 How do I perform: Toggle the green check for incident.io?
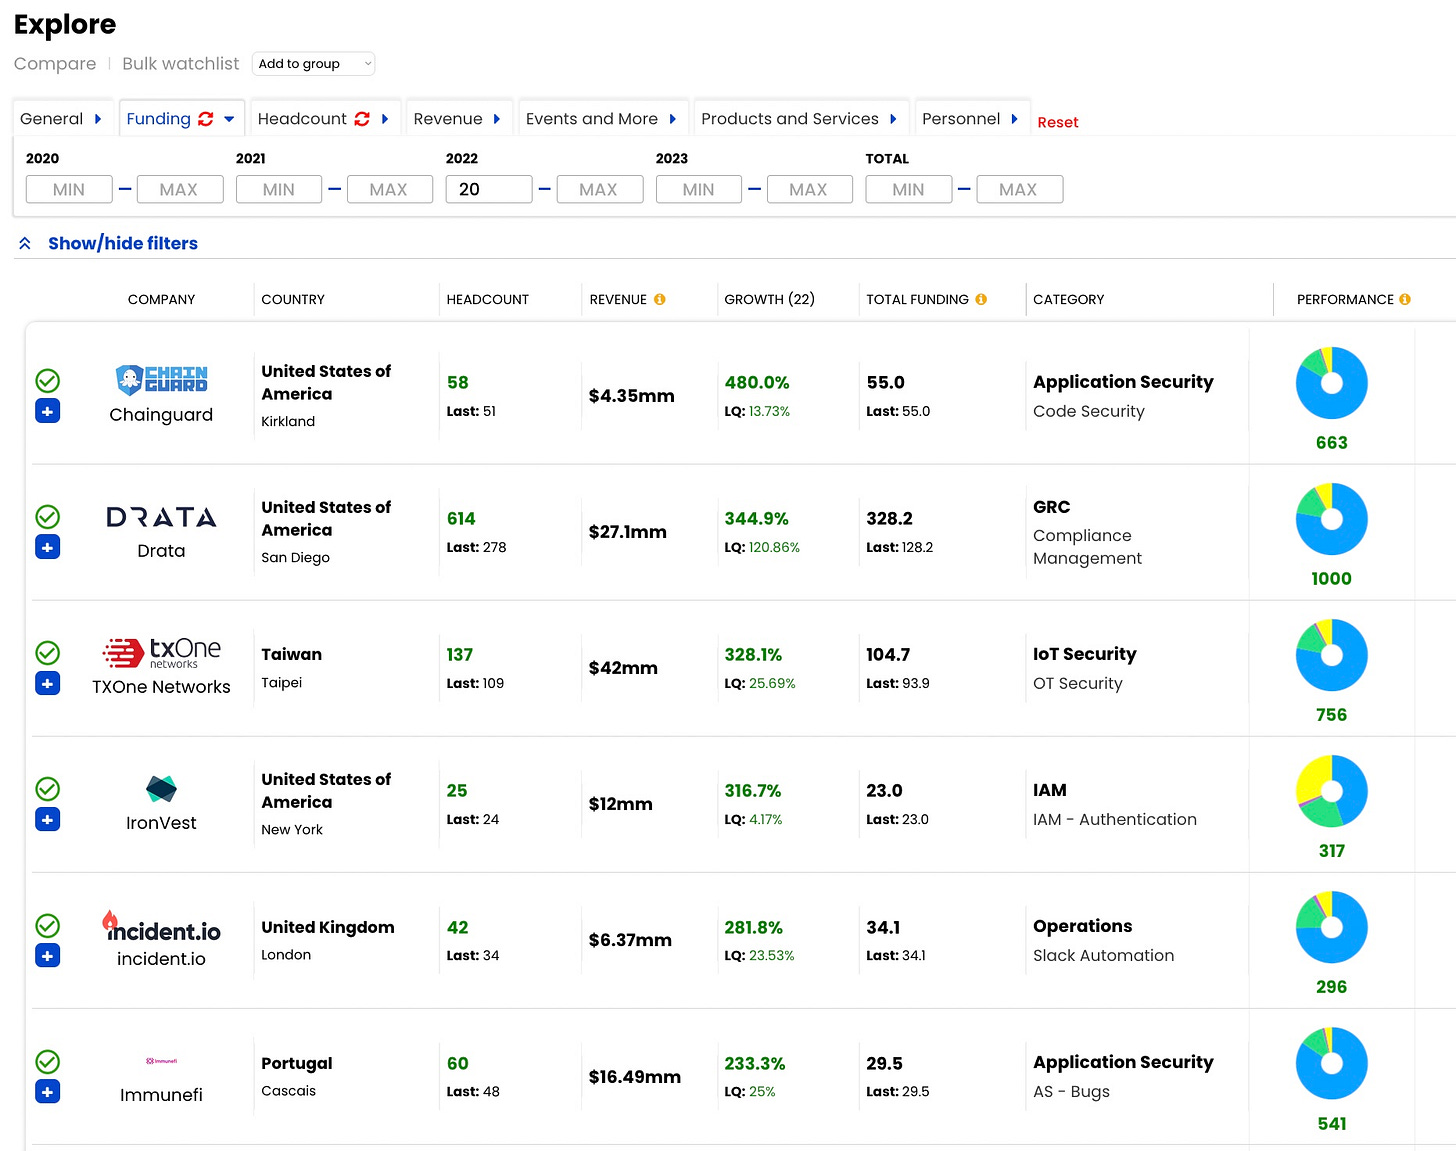click(x=48, y=925)
